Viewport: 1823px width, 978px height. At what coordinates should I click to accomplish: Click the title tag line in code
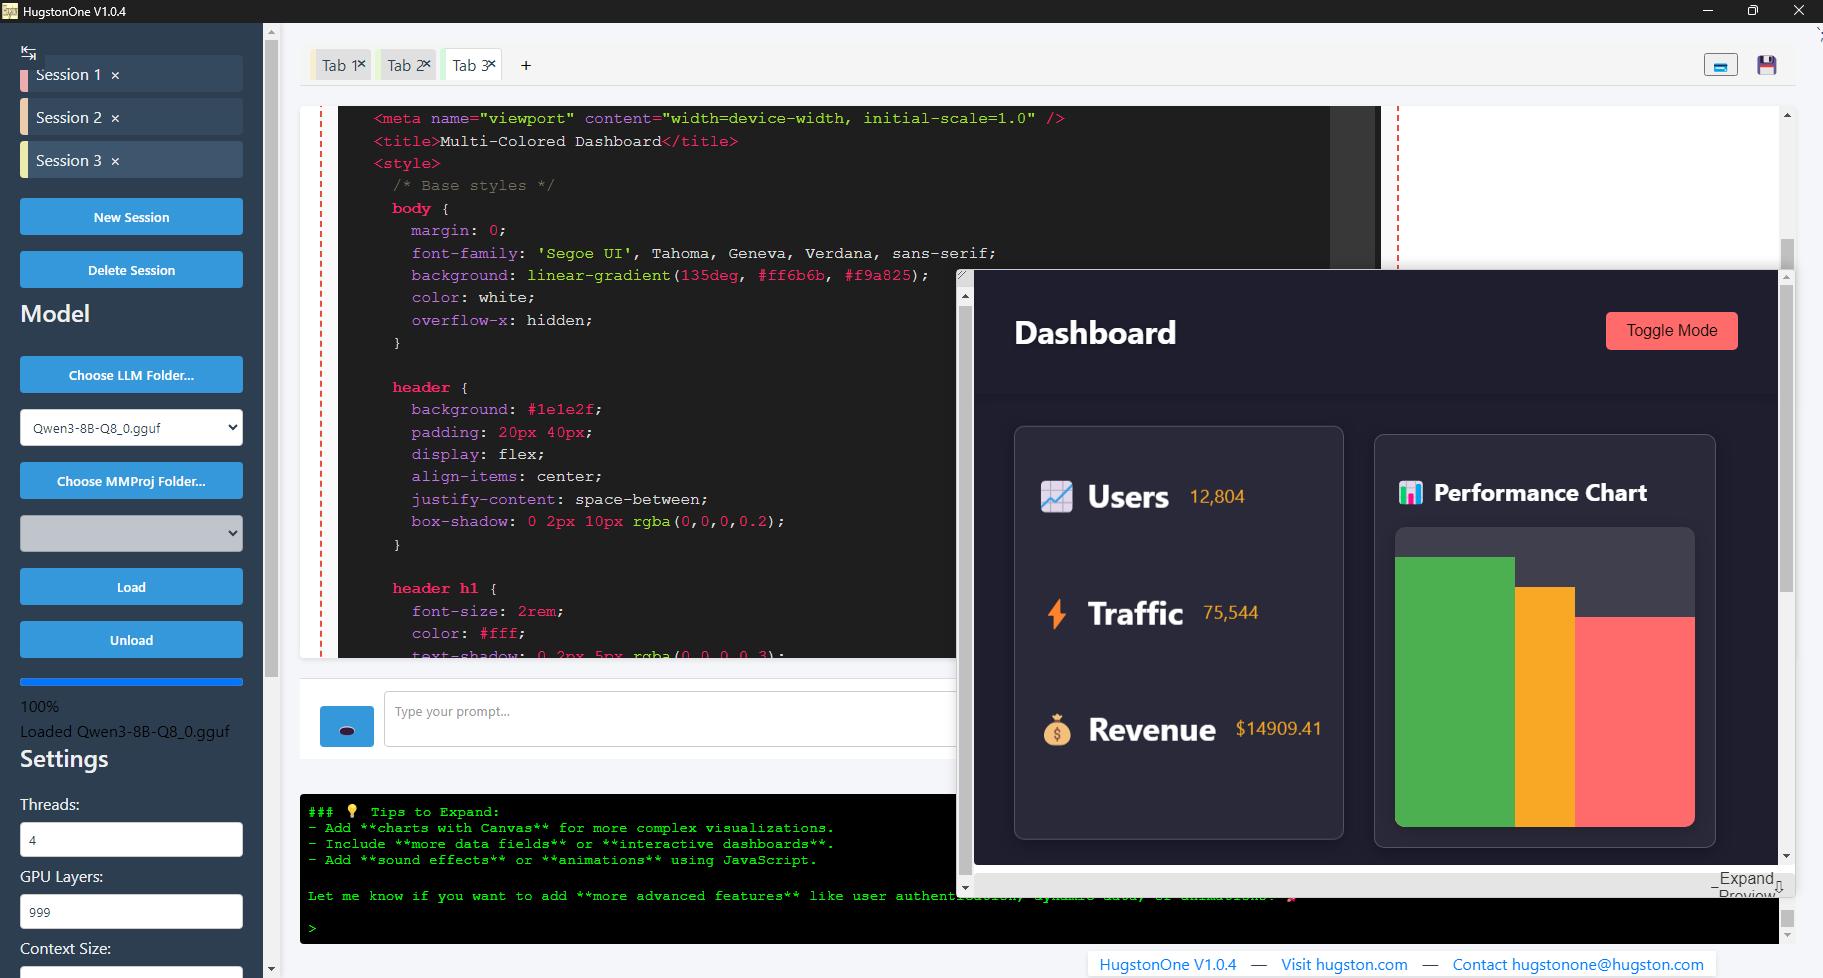tap(555, 141)
